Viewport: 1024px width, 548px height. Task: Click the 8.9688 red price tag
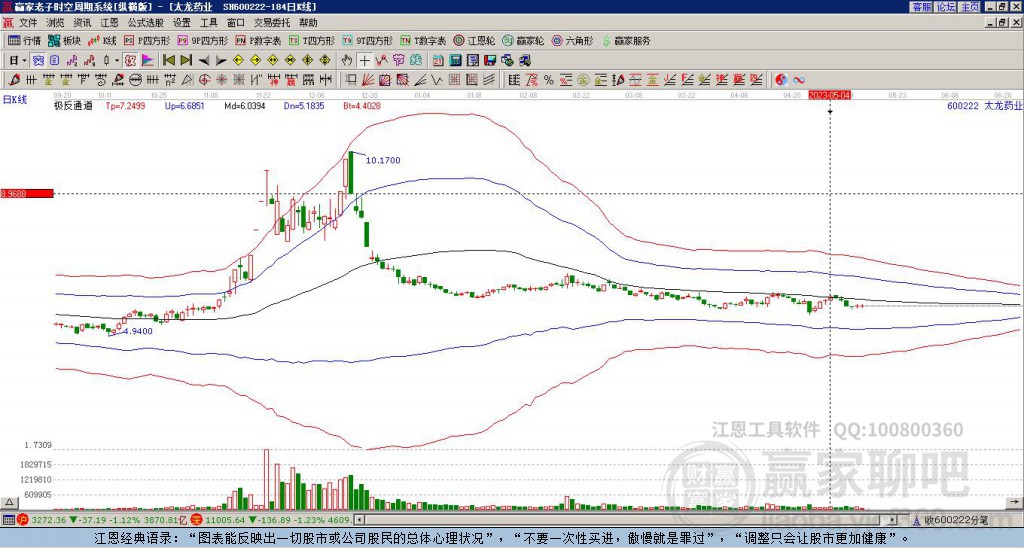tap(26, 194)
